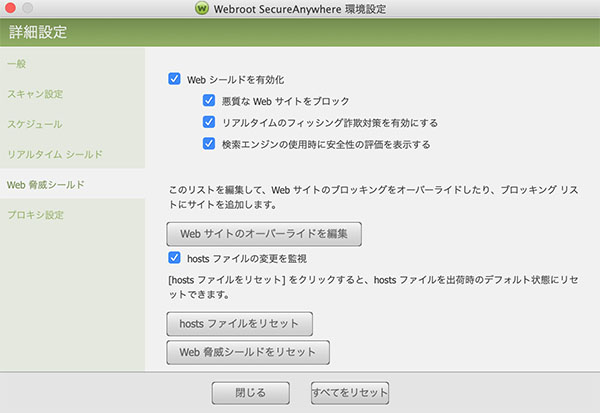Image resolution: width=600 pixels, height=413 pixels.
Task: Uncheck 悪質な Web サイトをブロック
Action: tap(209, 100)
